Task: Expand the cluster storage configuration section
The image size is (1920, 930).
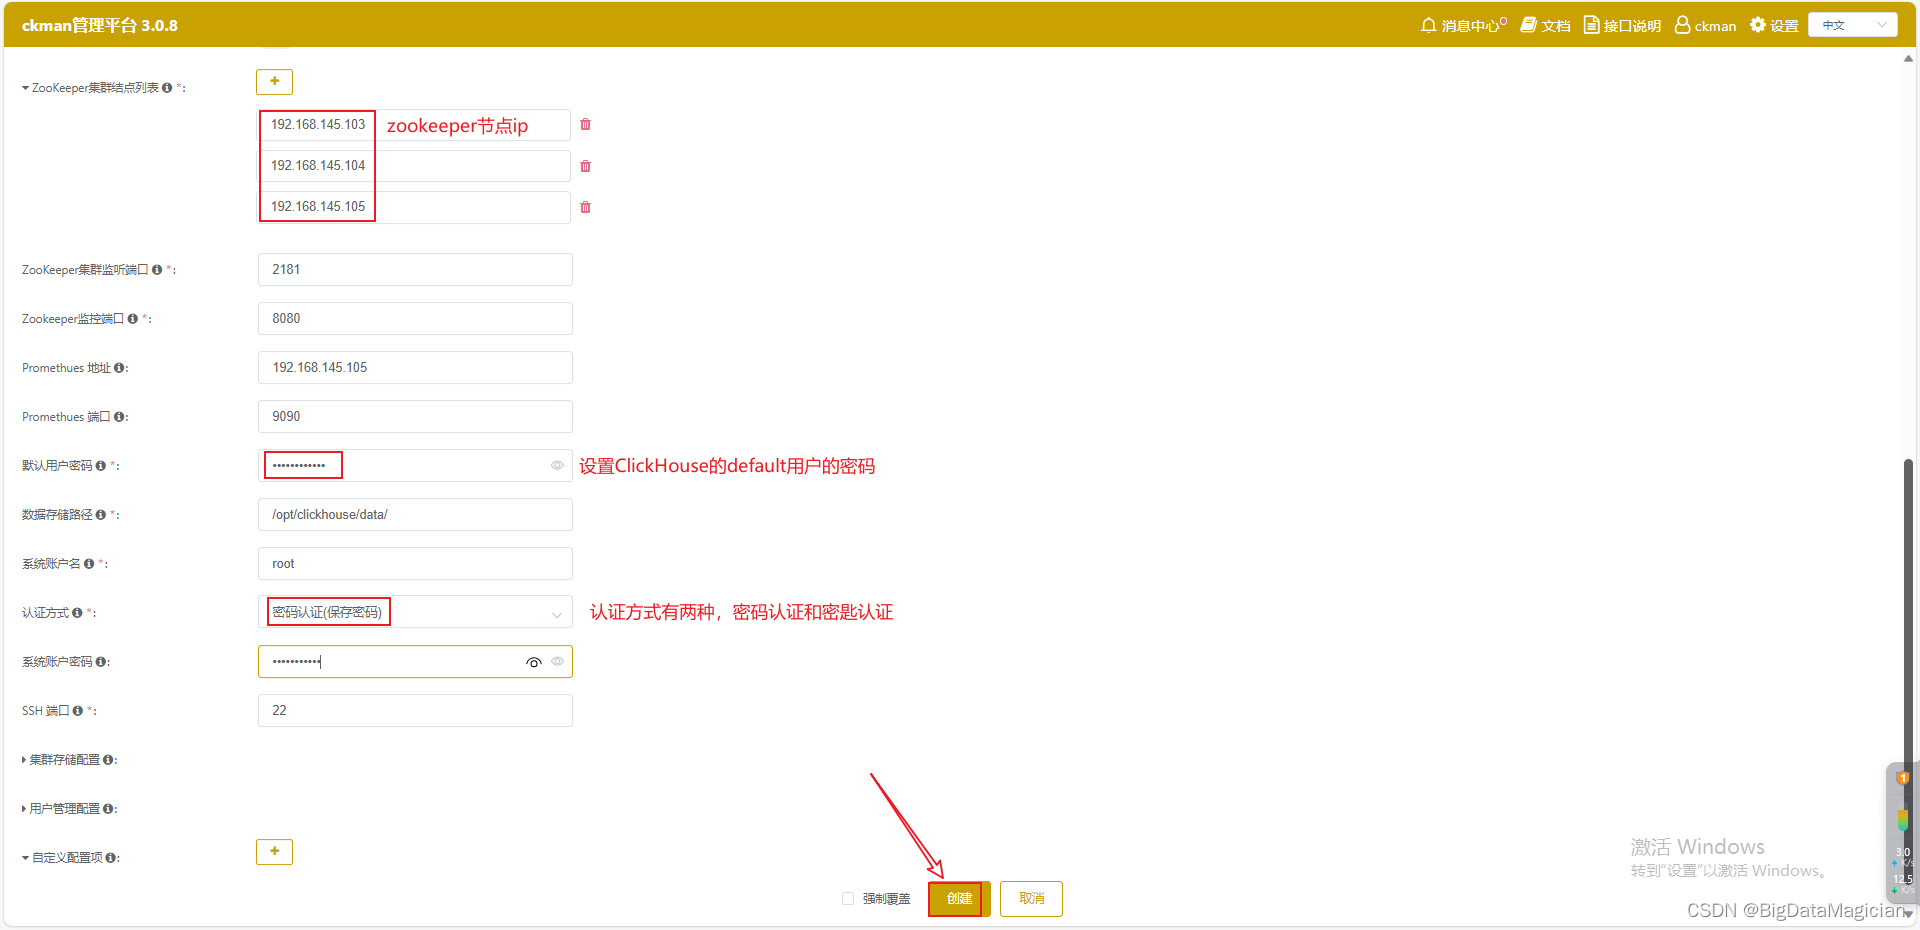Action: [x=24, y=760]
